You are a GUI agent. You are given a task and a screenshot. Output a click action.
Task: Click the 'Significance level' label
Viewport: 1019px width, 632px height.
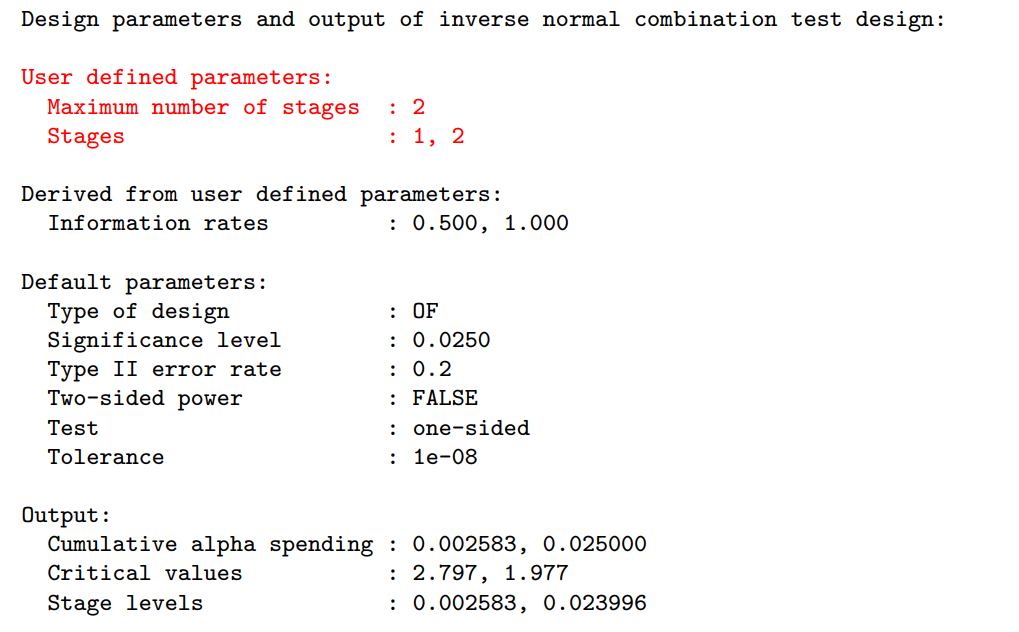[164, 340]
